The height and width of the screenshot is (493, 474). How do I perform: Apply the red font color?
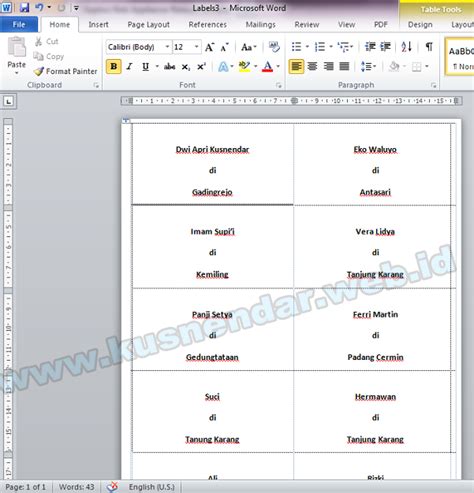(267, 67)
